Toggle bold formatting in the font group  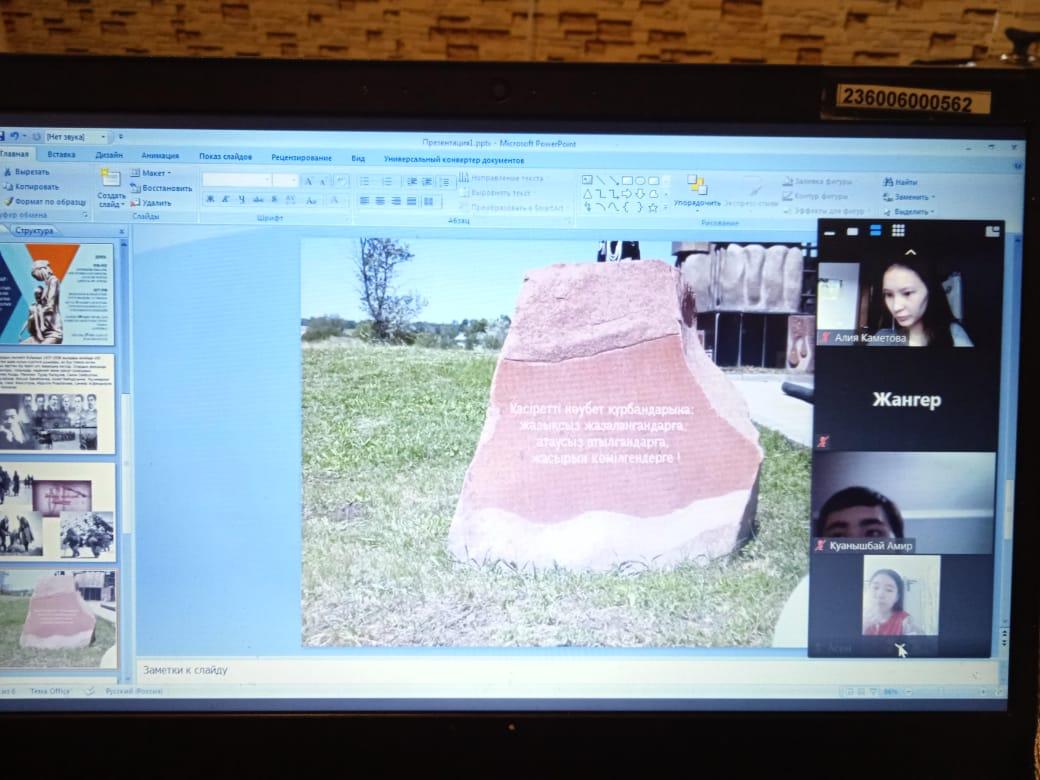tap(211, 200)
